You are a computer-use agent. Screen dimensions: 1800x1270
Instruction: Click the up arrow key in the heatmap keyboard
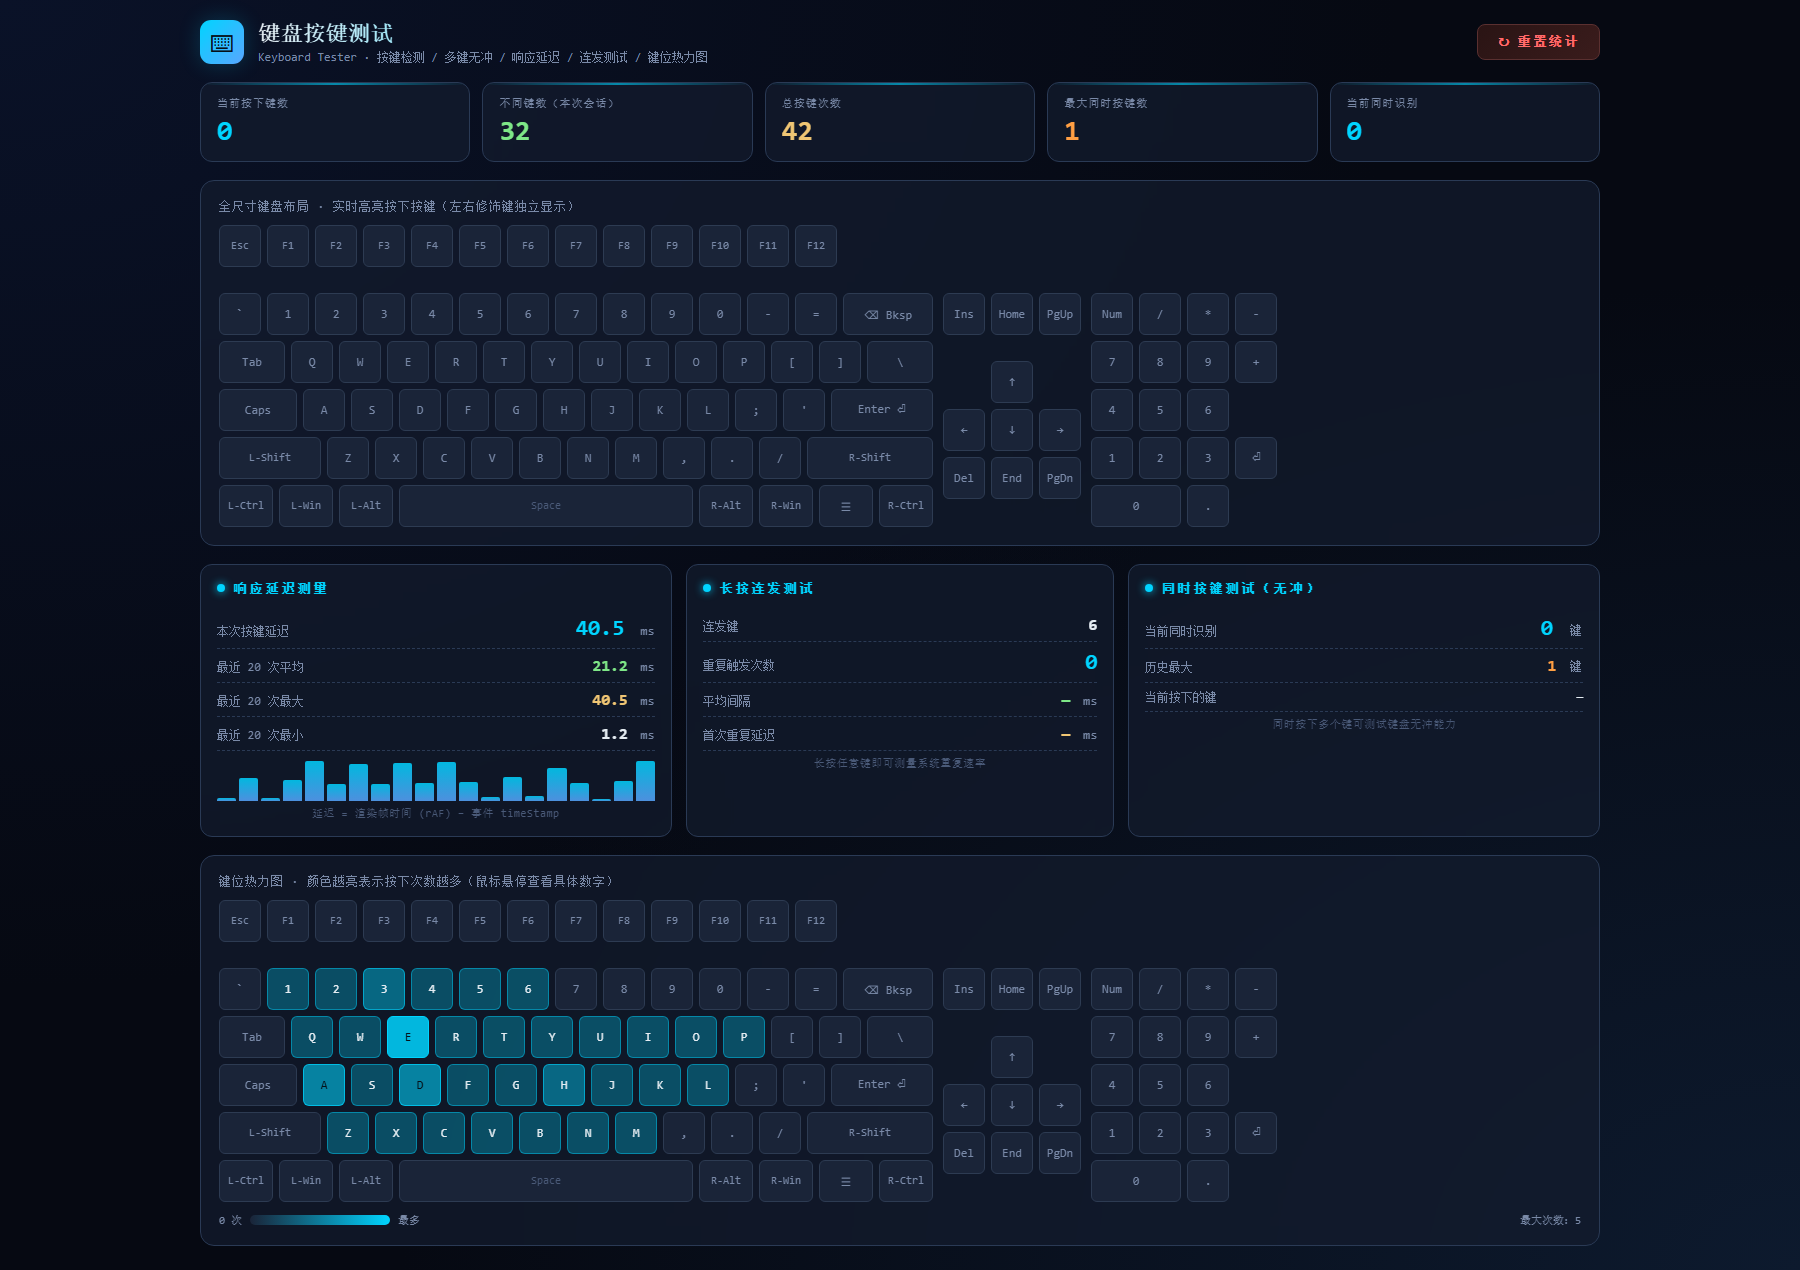tap(1012, 1057)
